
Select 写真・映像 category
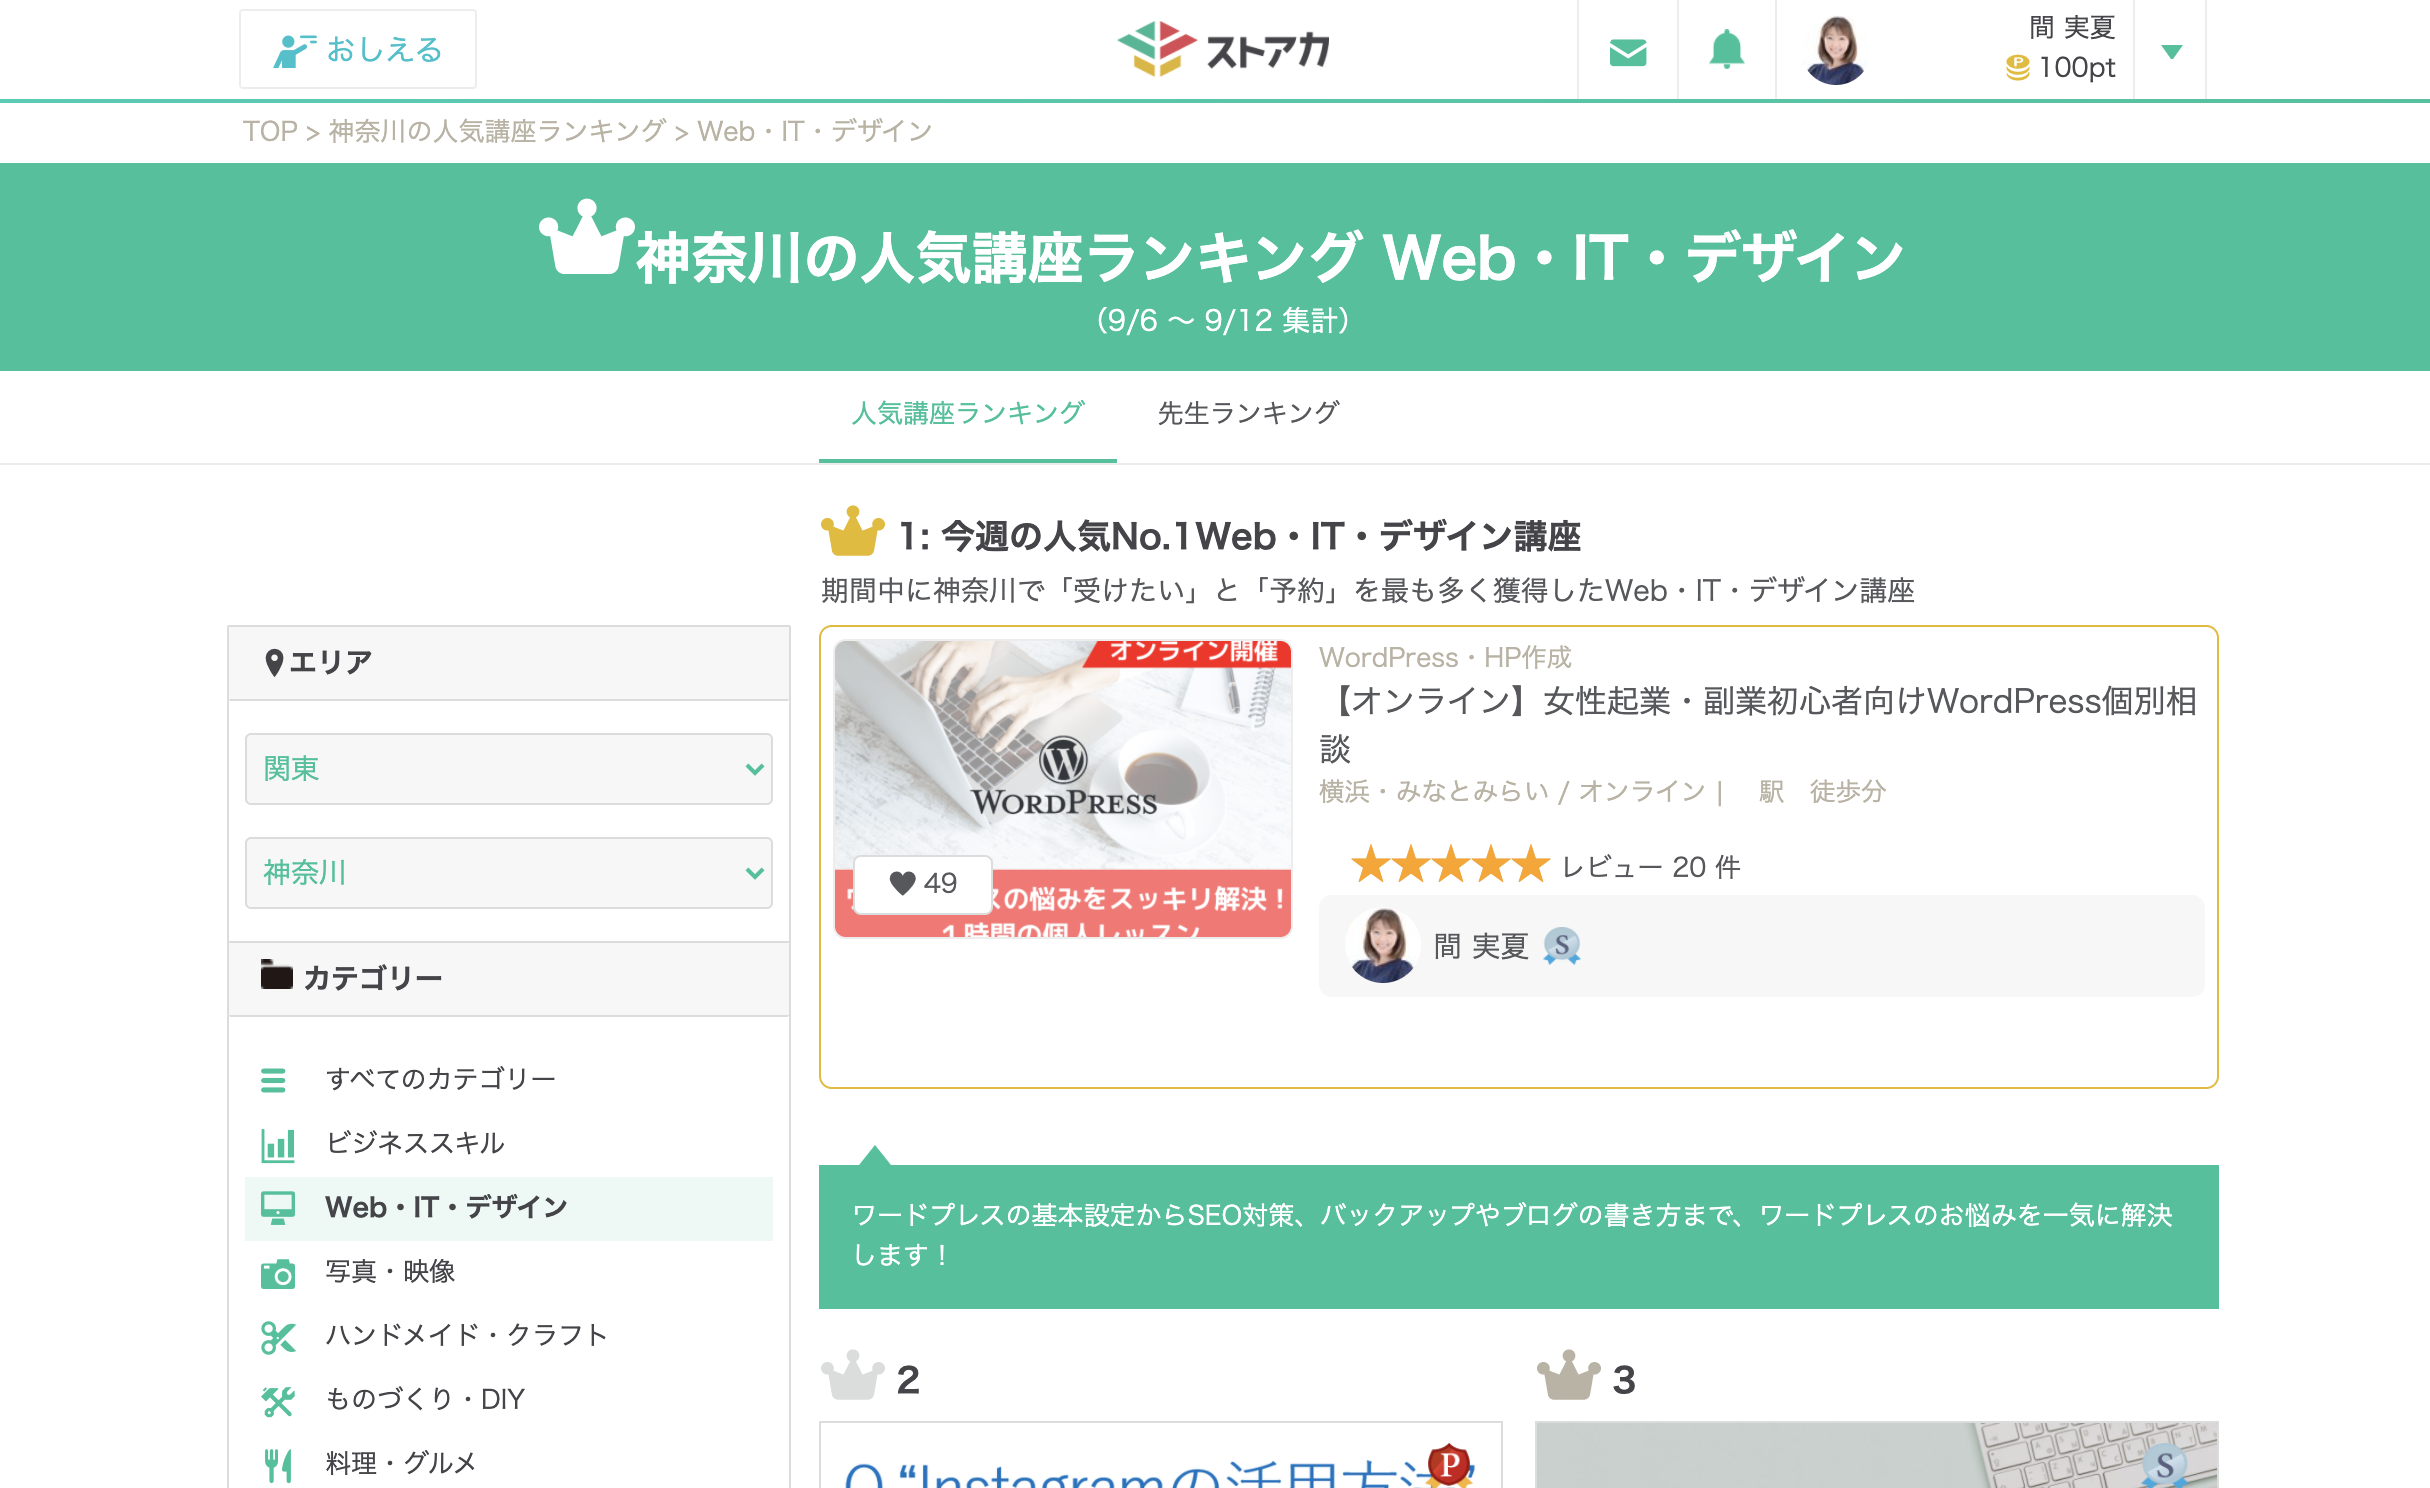[391, 1271]
